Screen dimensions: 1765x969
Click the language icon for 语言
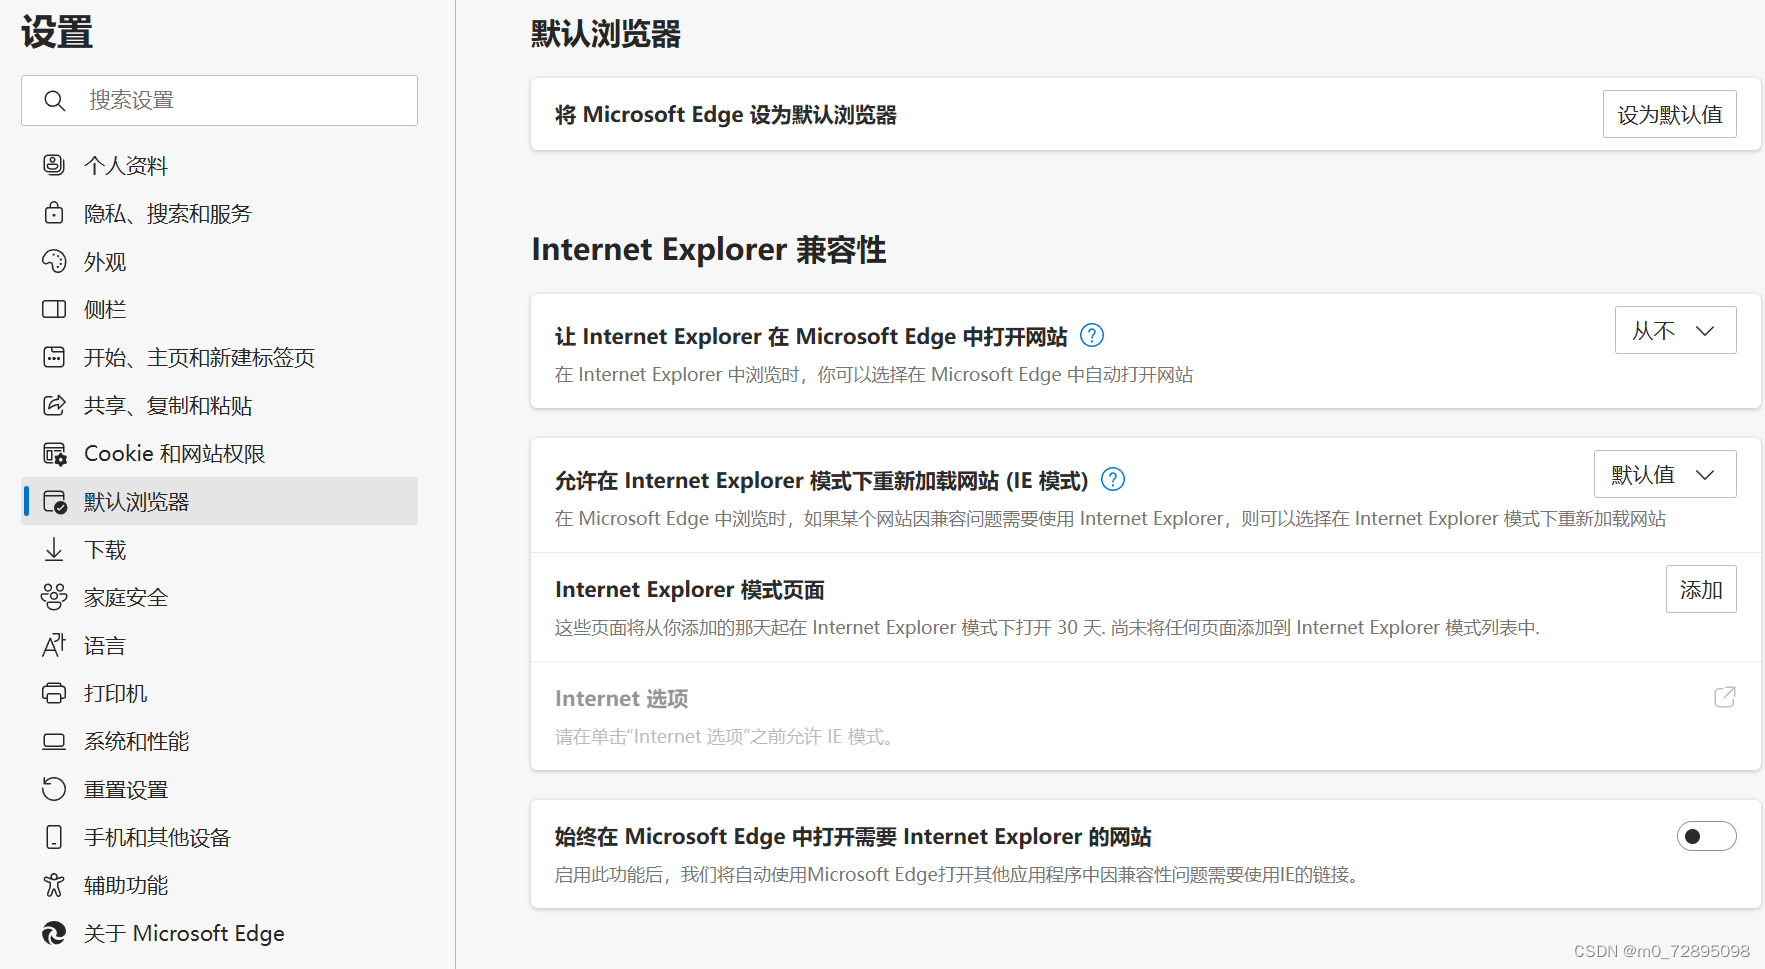click(x=54, y=645)
